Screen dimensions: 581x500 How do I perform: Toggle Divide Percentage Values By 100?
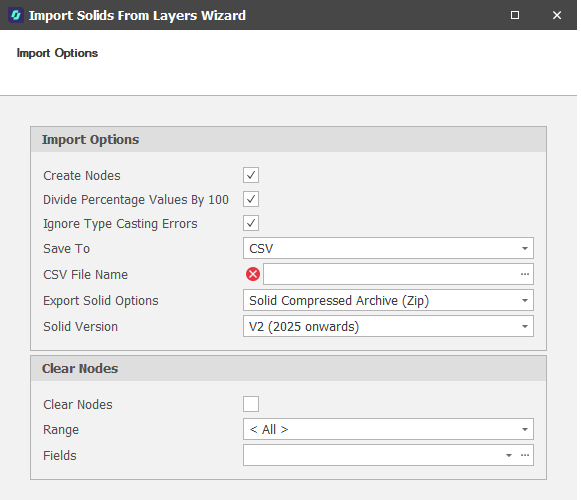click(x=251, y=199)
